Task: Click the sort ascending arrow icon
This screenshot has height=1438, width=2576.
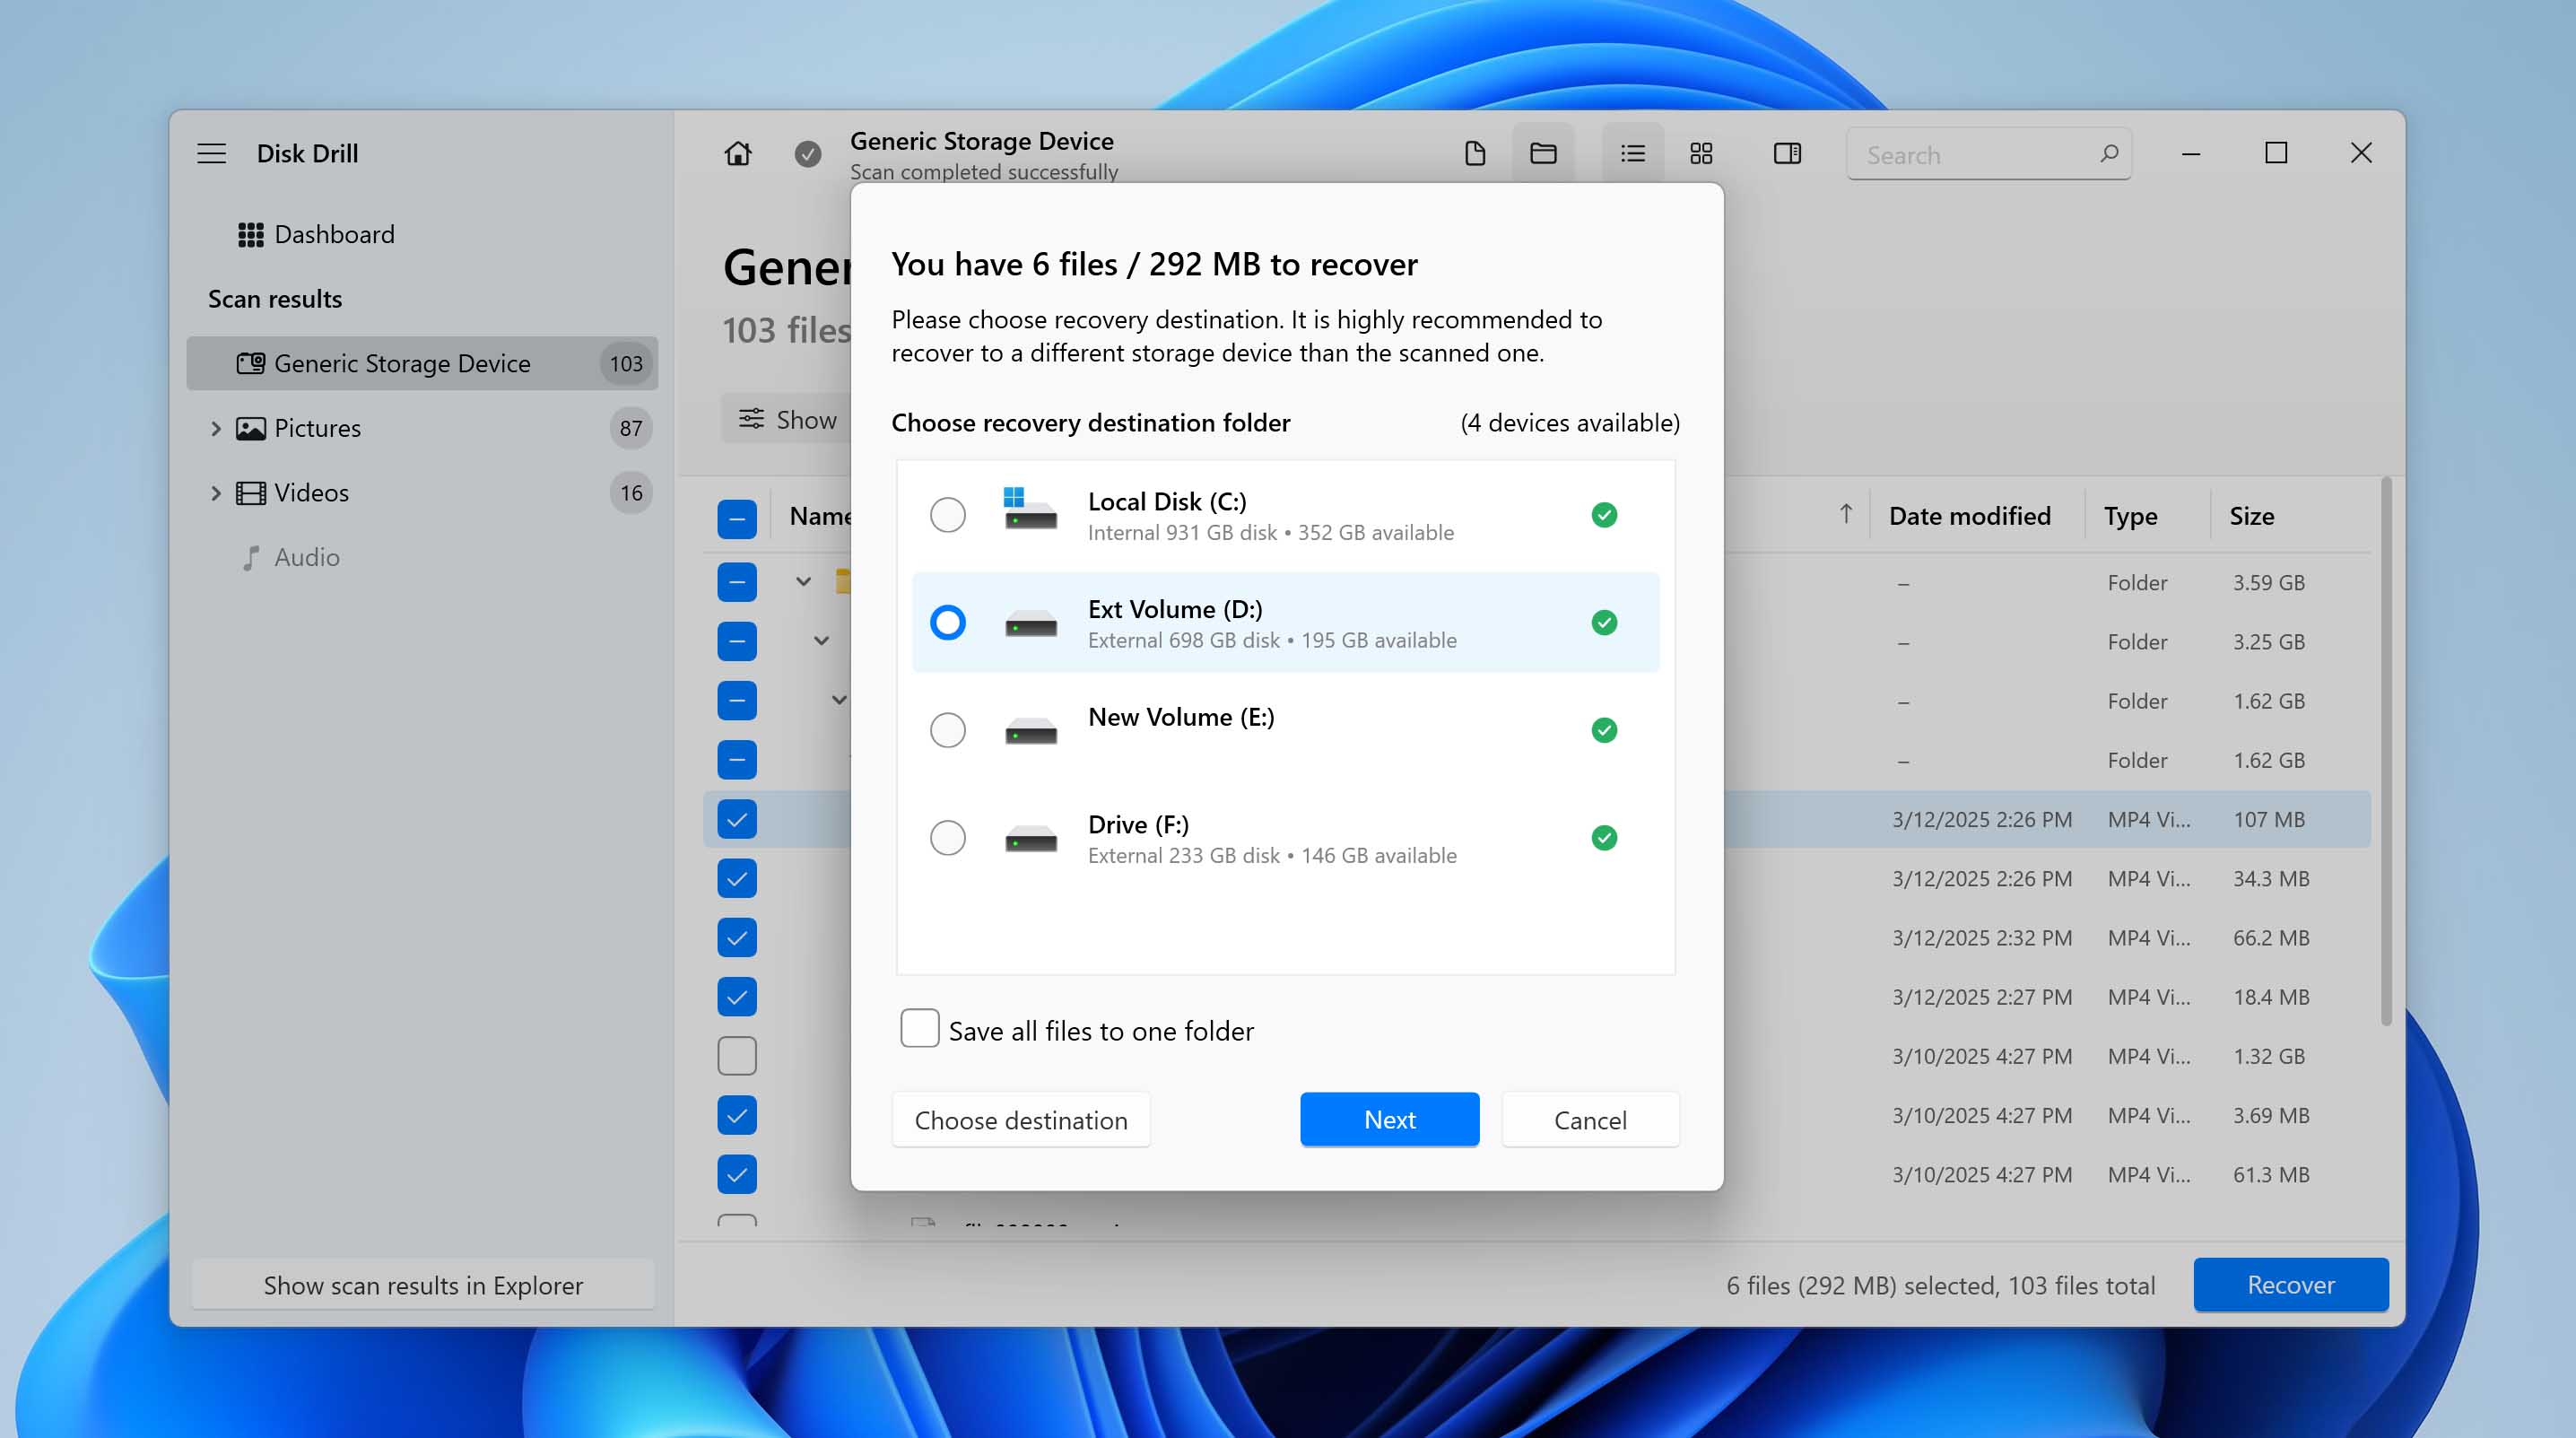Action: pos(1845,514)
